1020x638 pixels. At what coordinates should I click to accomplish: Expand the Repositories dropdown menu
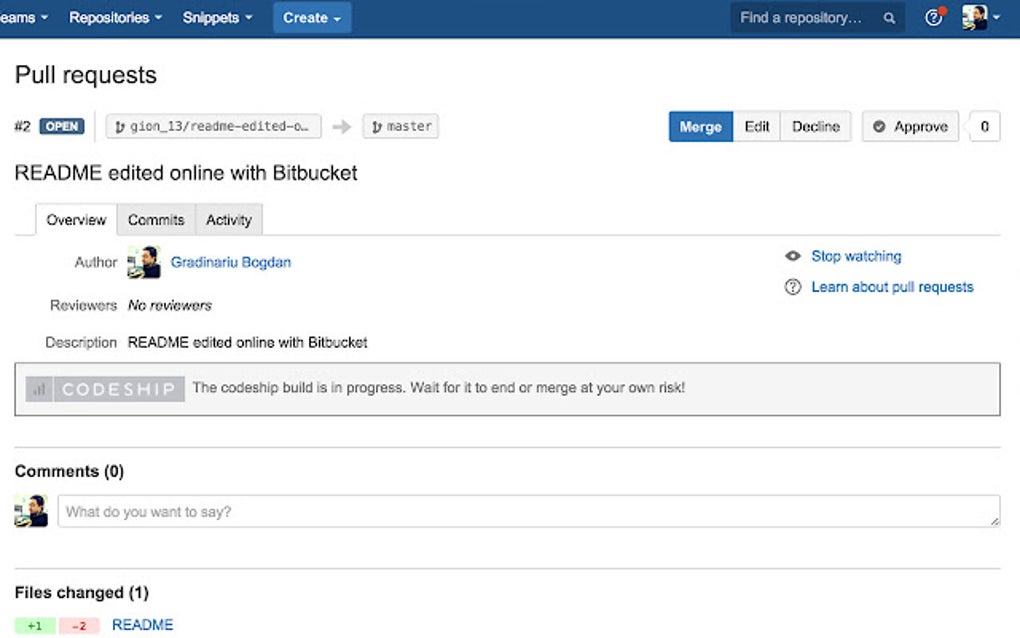click(115, 18)
